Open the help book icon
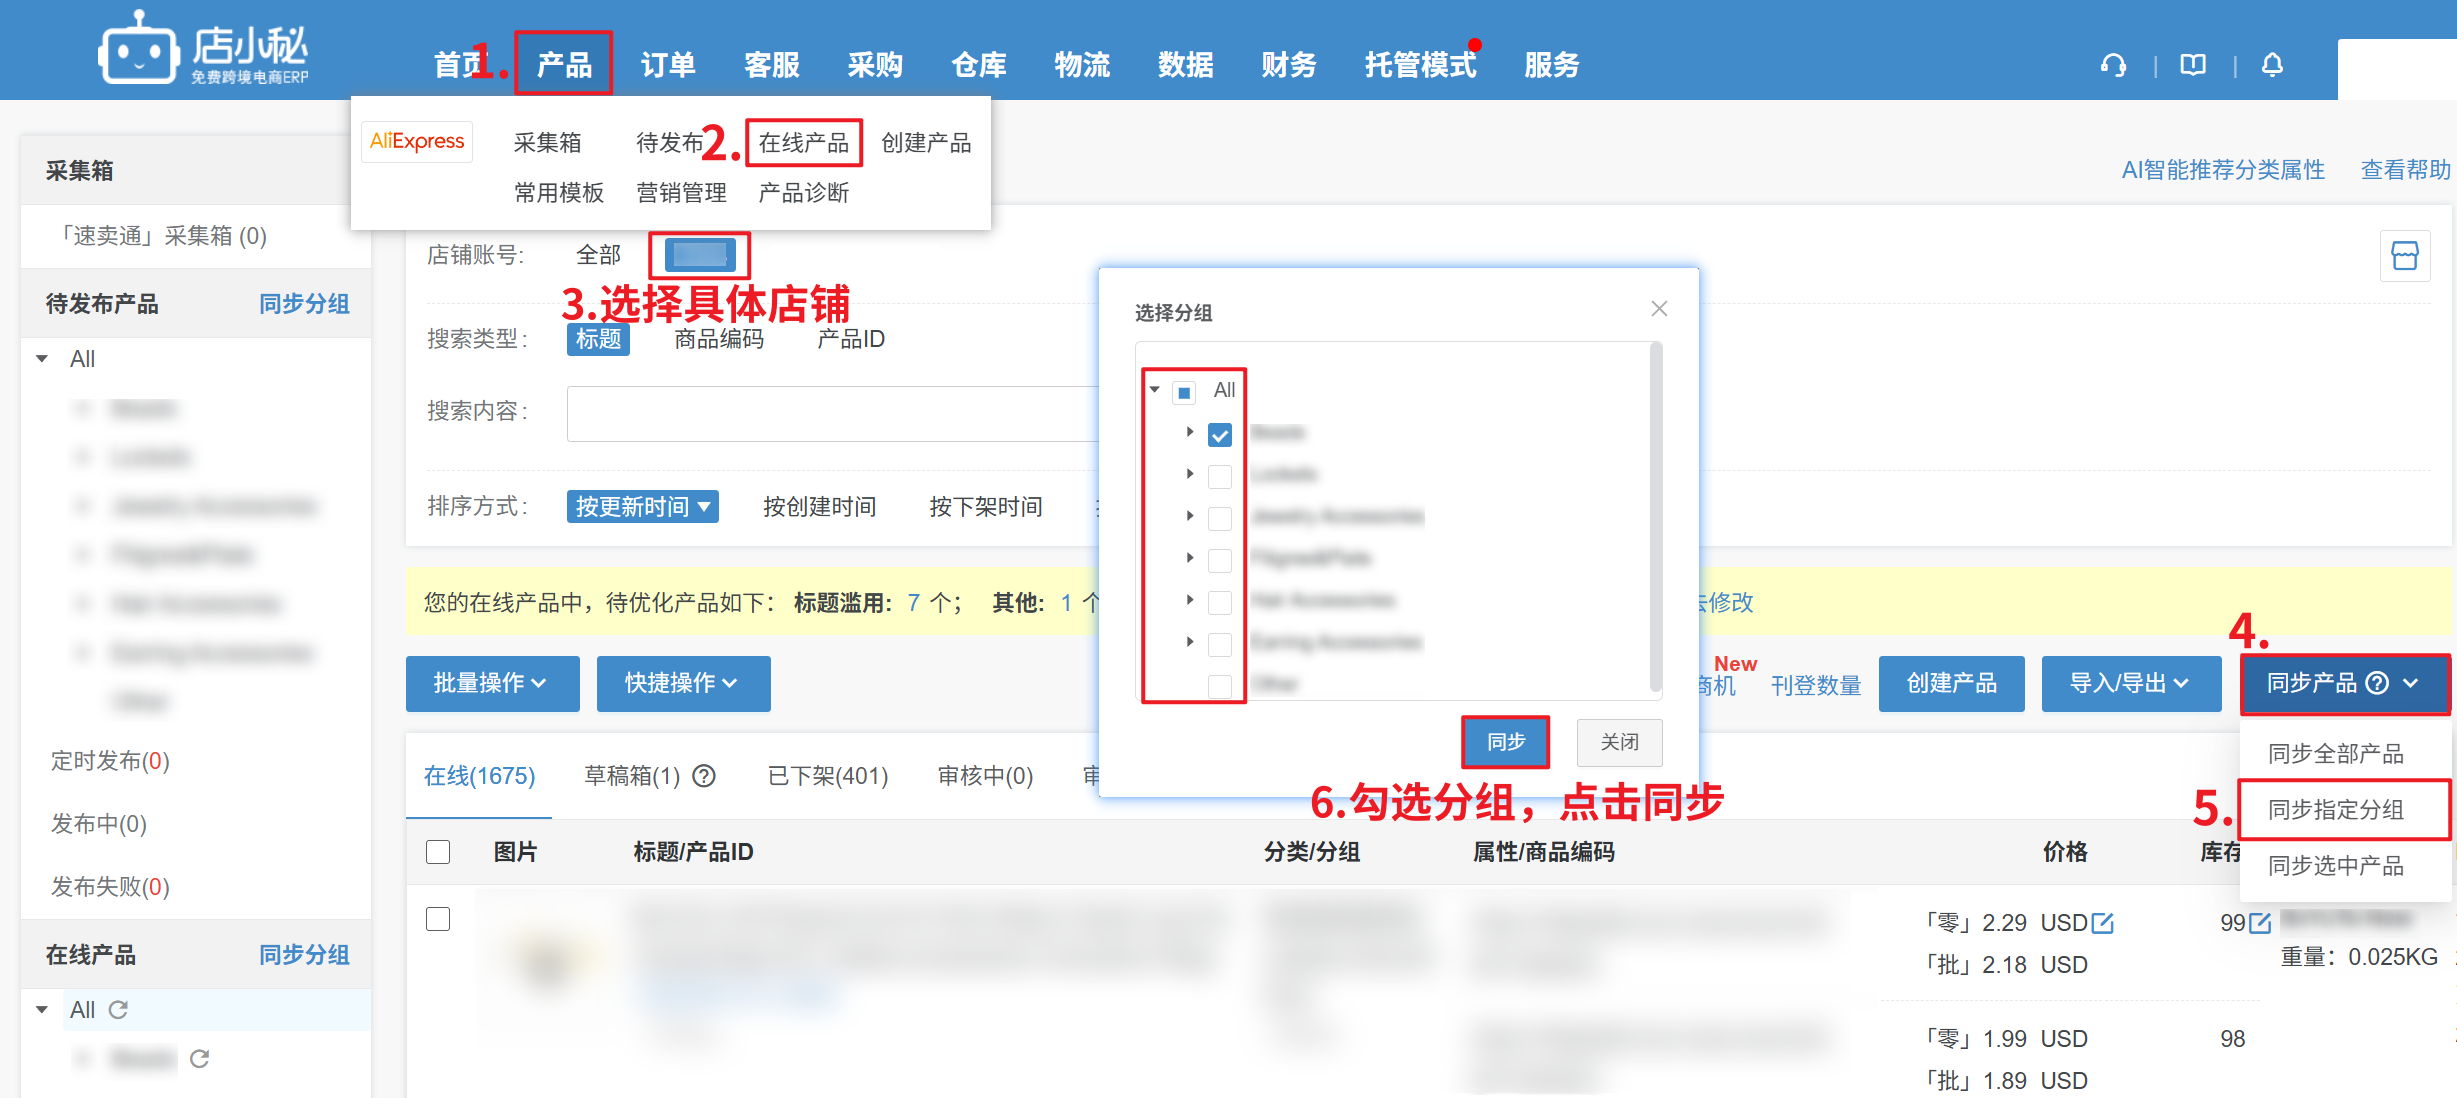 (2193, 66)
